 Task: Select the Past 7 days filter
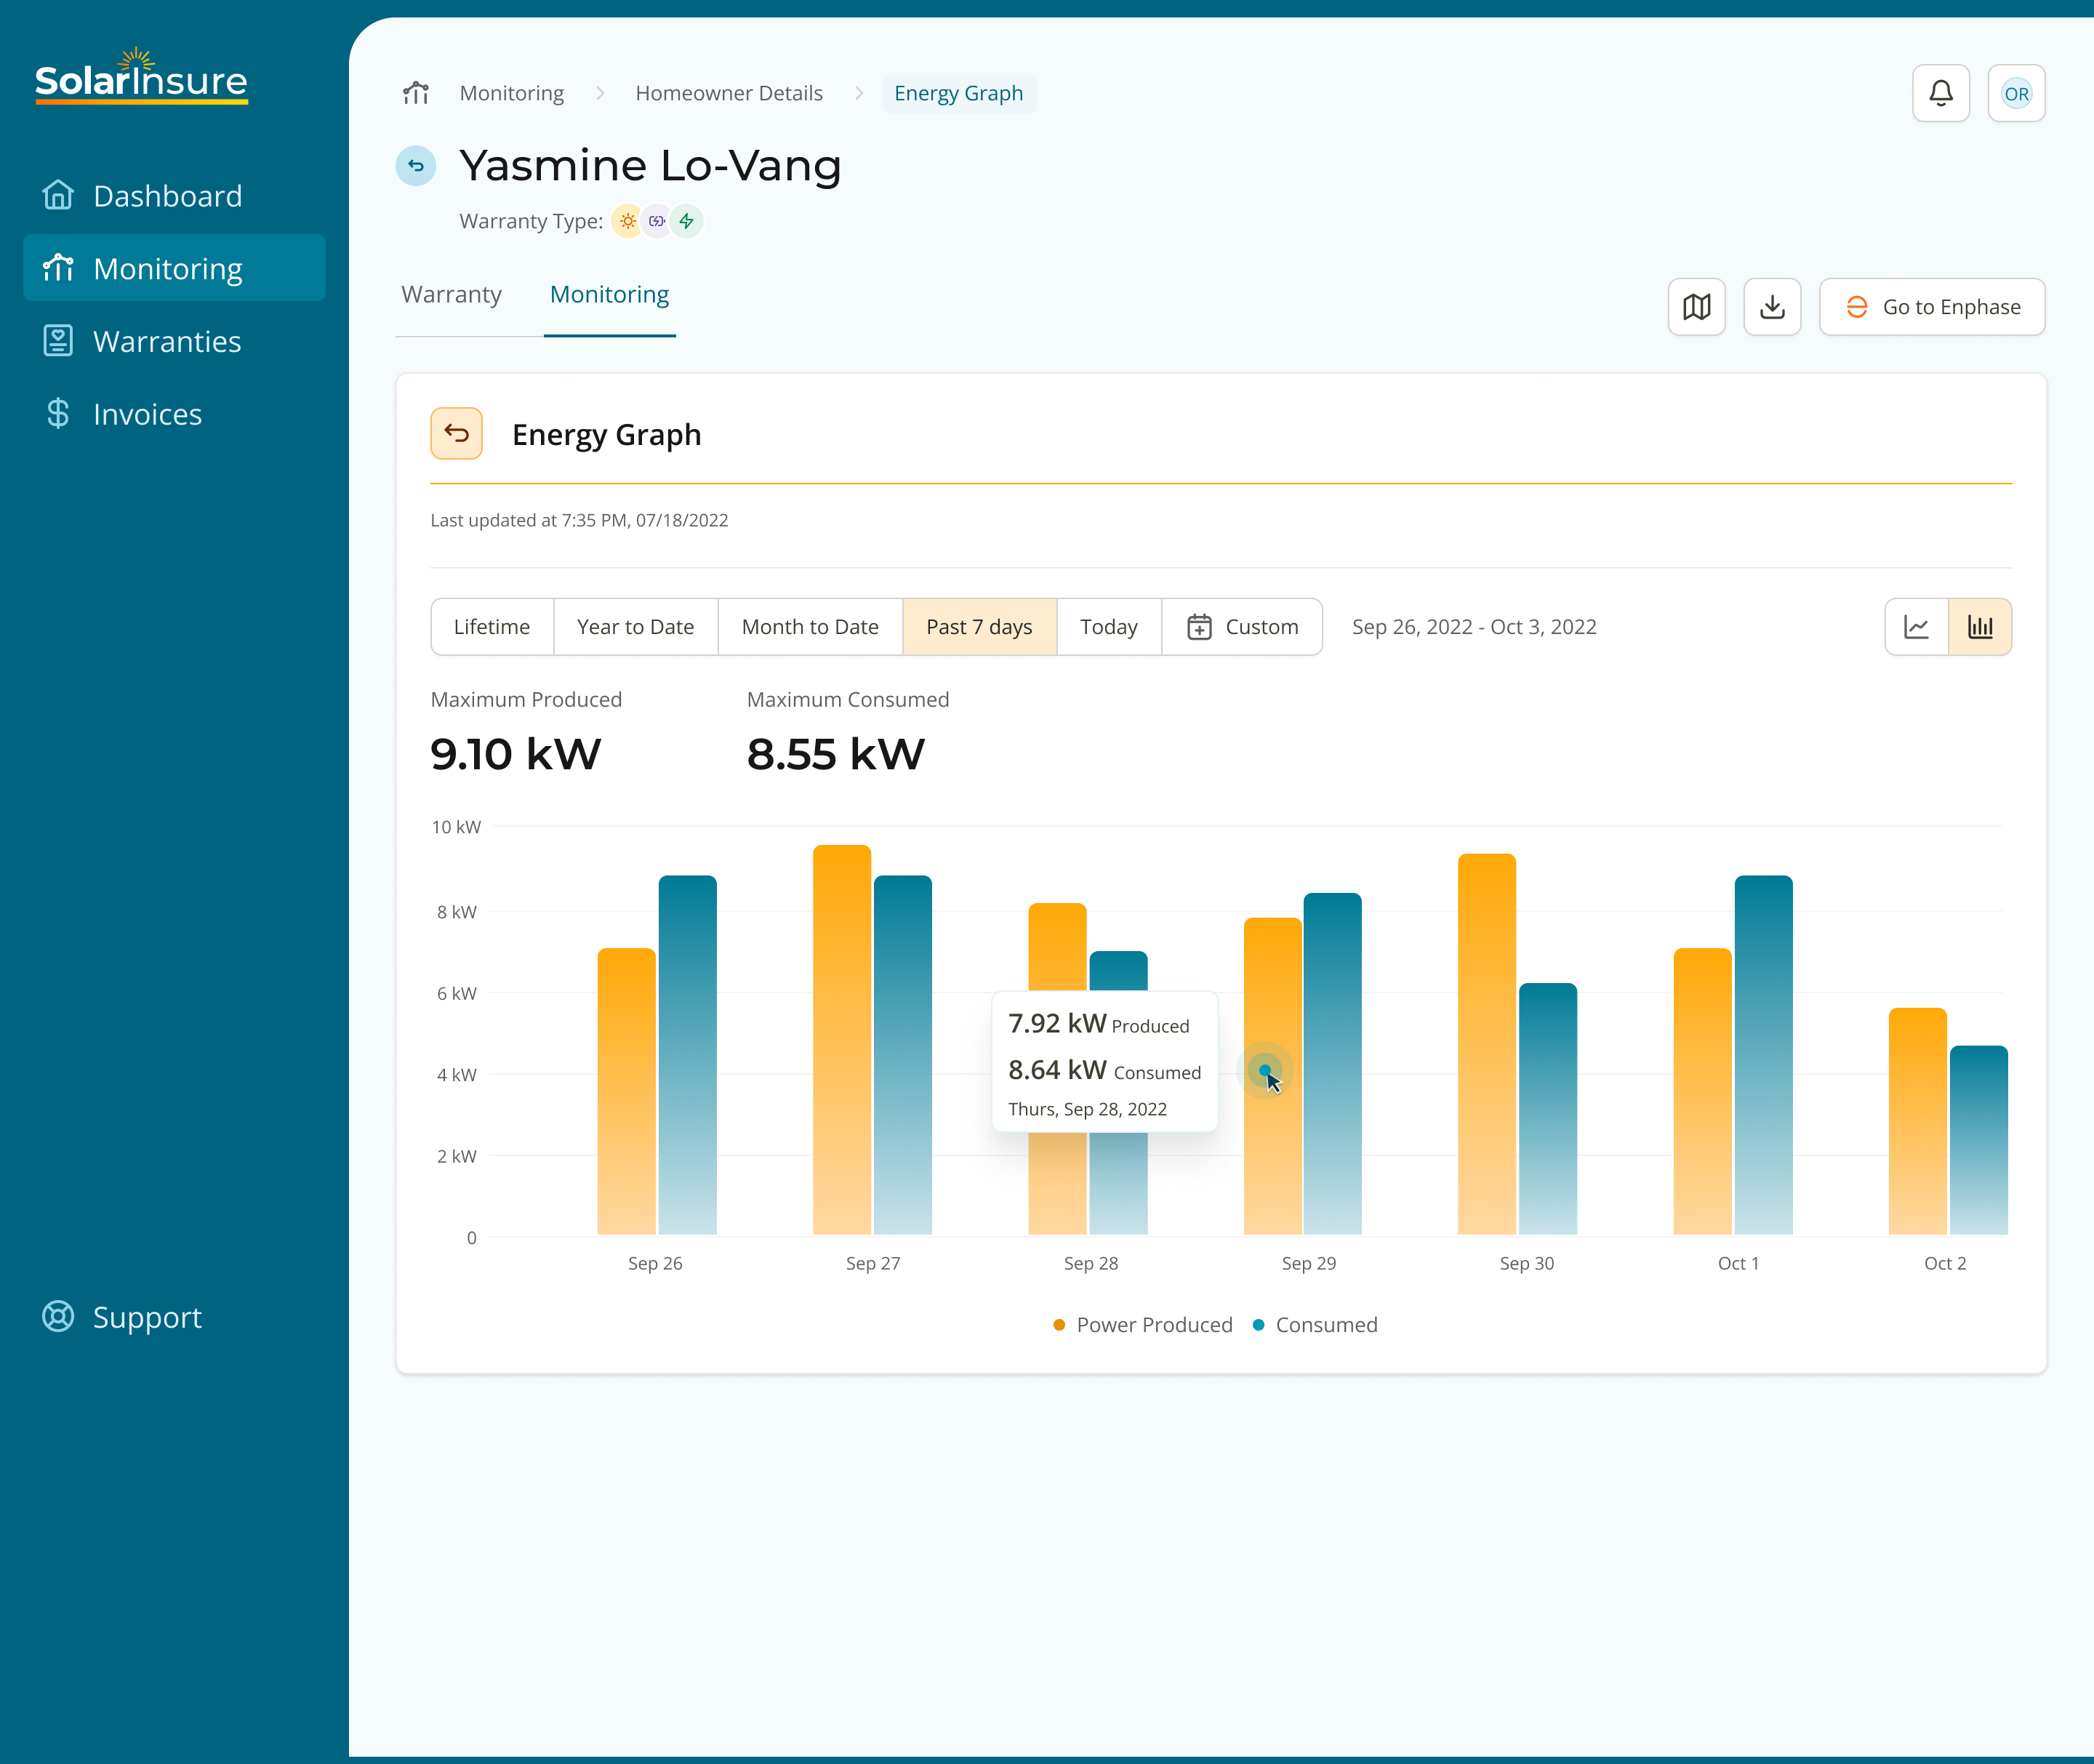point(979,627)
